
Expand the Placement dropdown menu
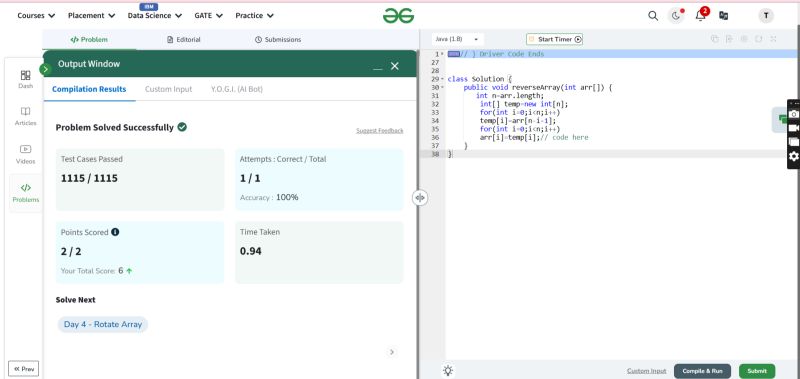click(91, 16)
